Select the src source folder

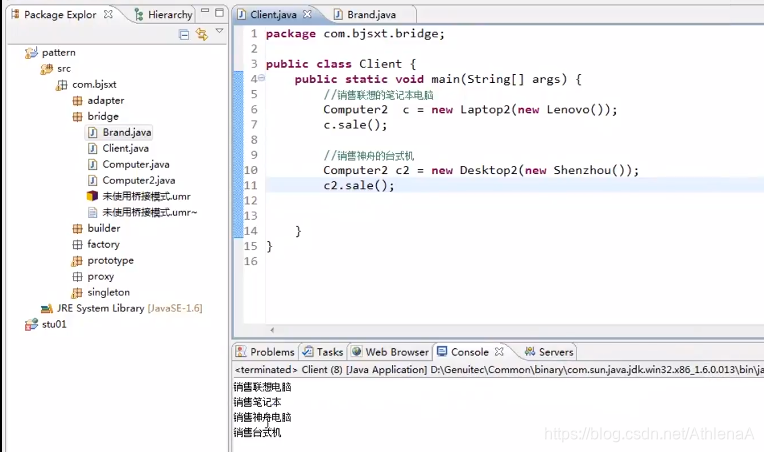click(64, 69)
